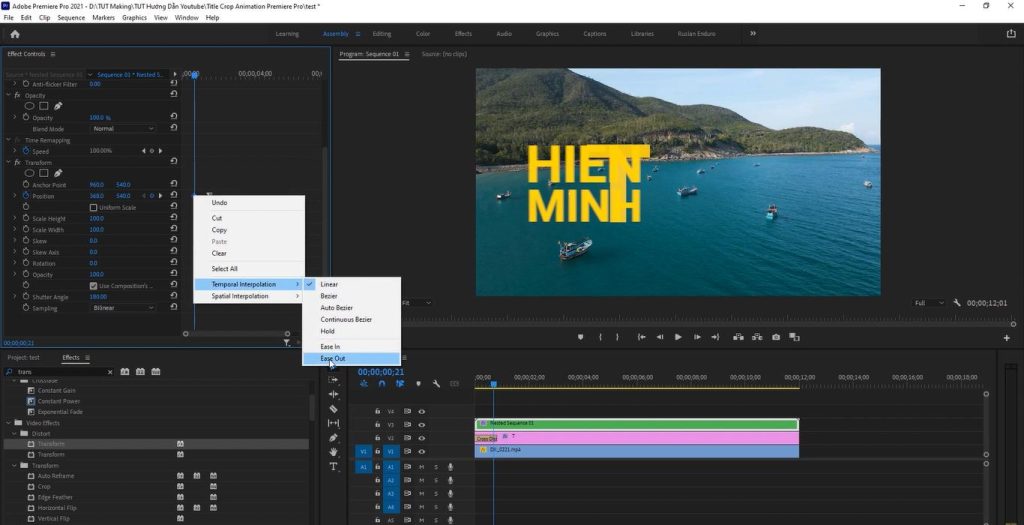Open Sampling Bilinear dropdown
Image resolution: width=1024 pixels, height=525 pixels.
click(123, 308)
